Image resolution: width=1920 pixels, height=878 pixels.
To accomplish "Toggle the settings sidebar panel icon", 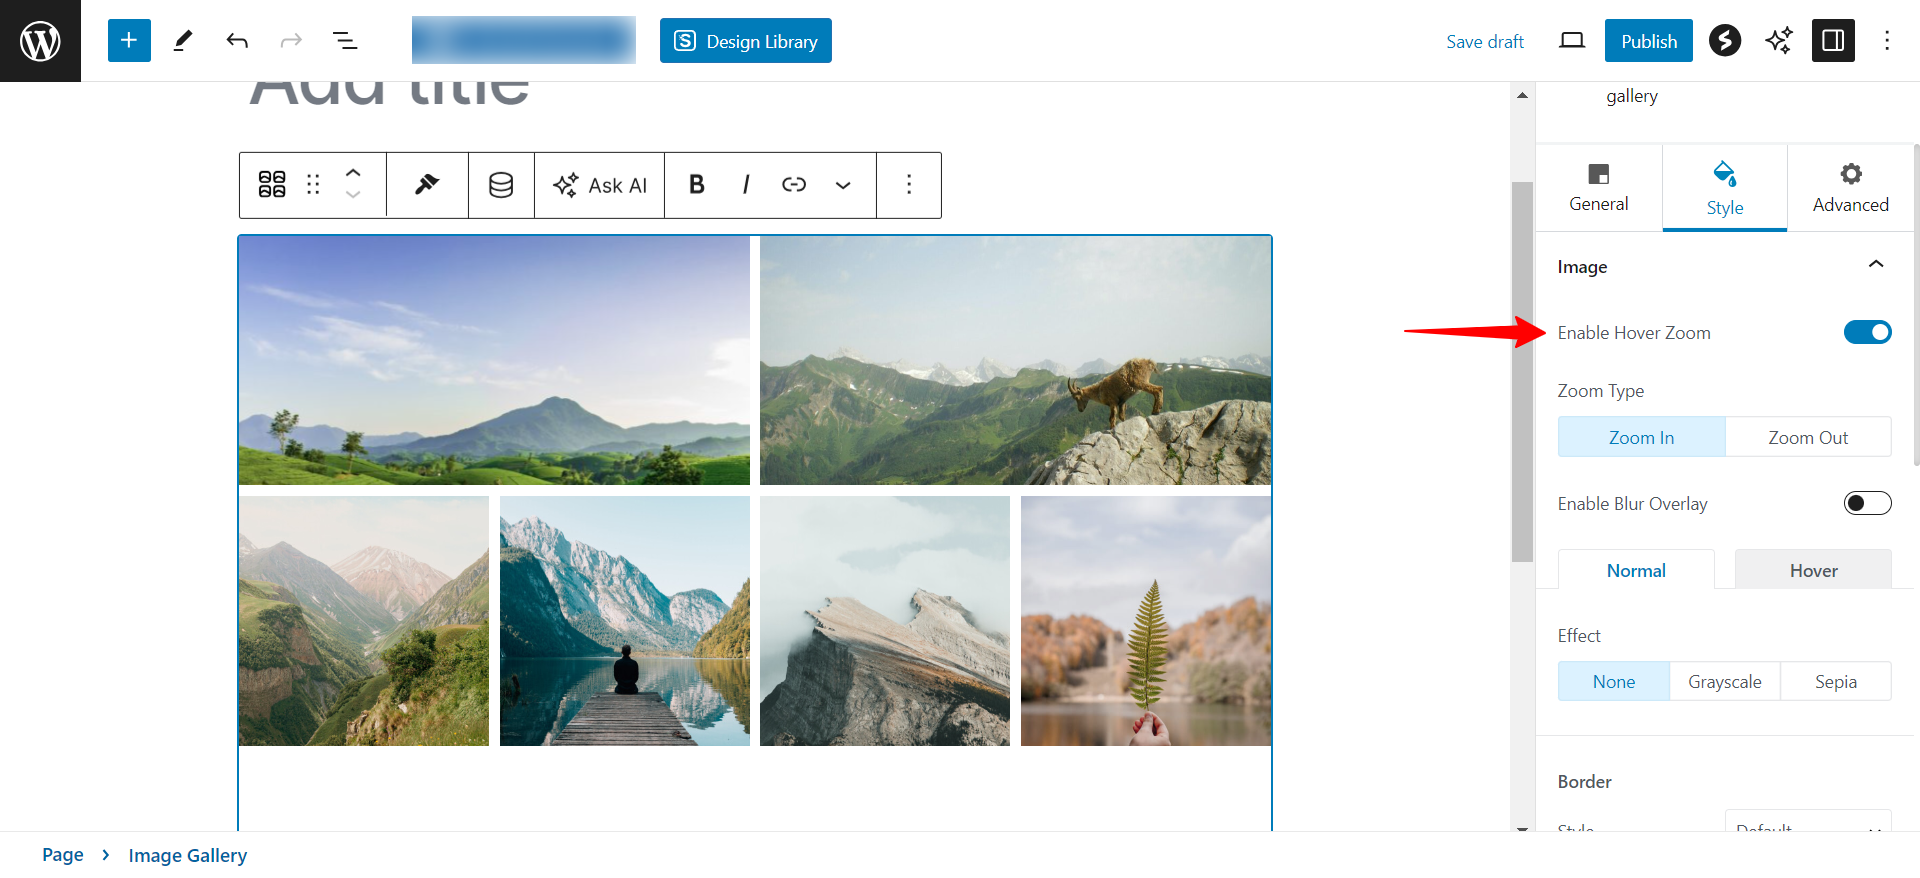I will pyautogui.click(x=1833, y=41).
